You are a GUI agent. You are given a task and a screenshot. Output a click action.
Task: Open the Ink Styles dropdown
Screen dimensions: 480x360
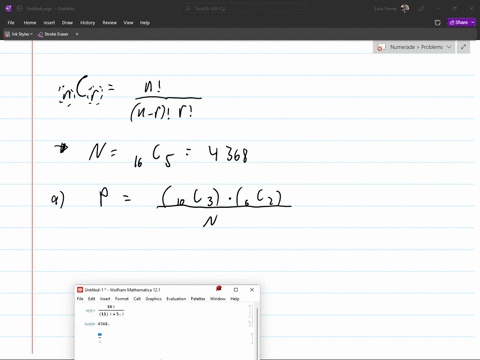pyautogui.click(x=18, y=34)
